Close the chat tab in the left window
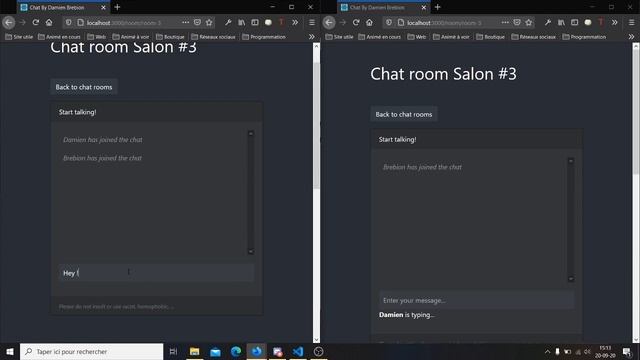This screenshot has height=360, width=640. click(x=103, y=7)
